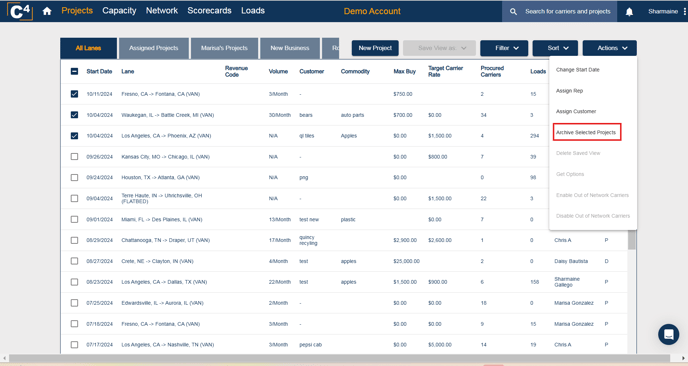Click the Revenue Code column header
Viewport: 688px width, 366px height.
point(236,71)
